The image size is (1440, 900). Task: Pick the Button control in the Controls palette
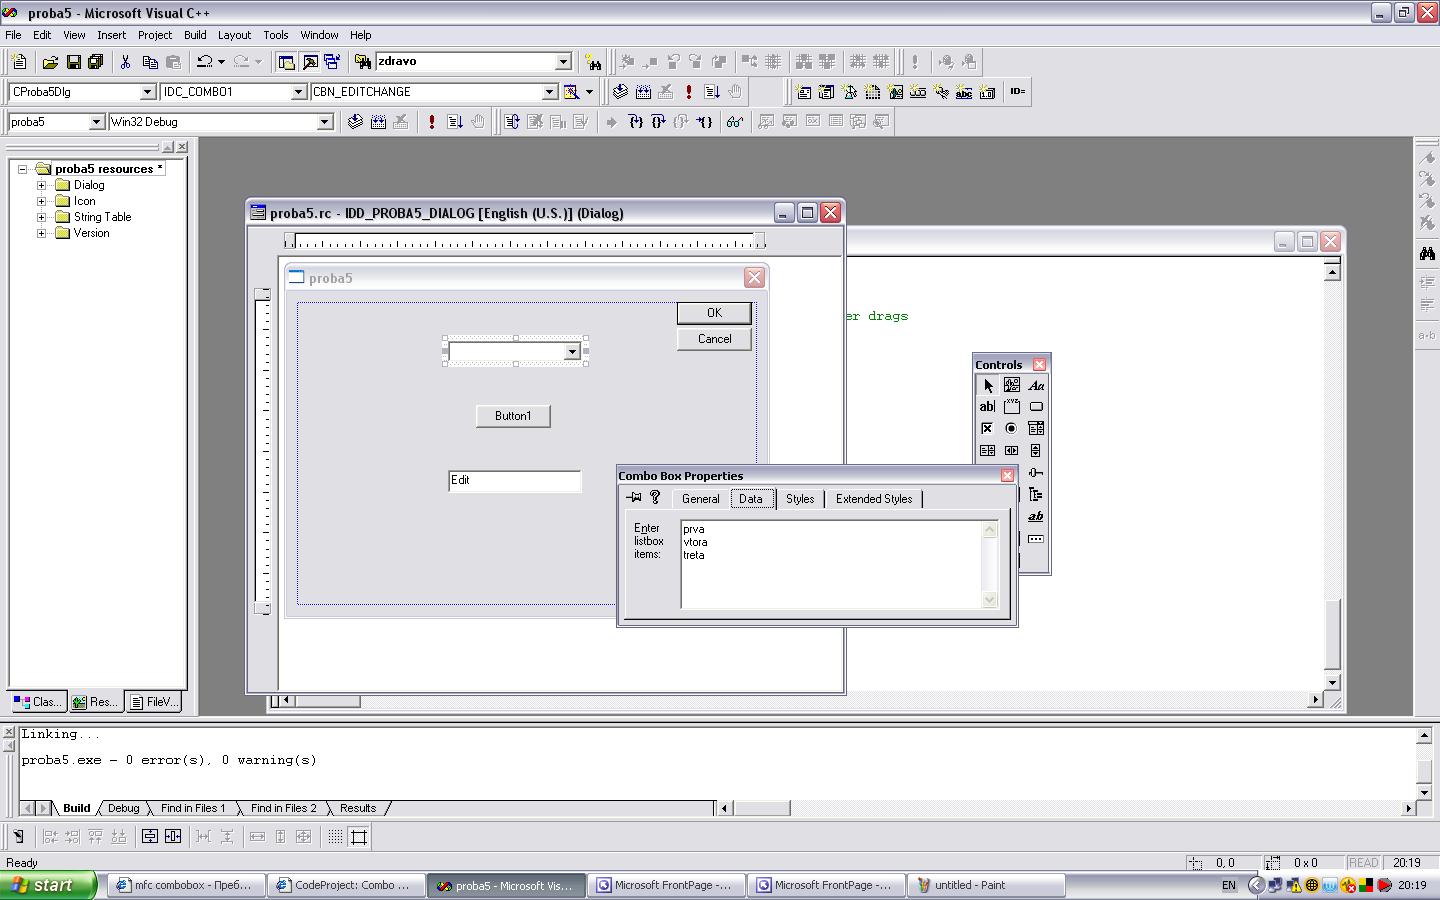point(1036,407)
